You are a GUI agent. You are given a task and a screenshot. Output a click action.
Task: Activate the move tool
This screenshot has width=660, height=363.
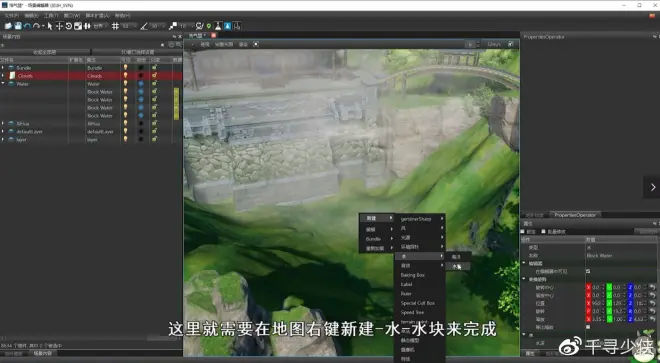click(x=59, y=26)
